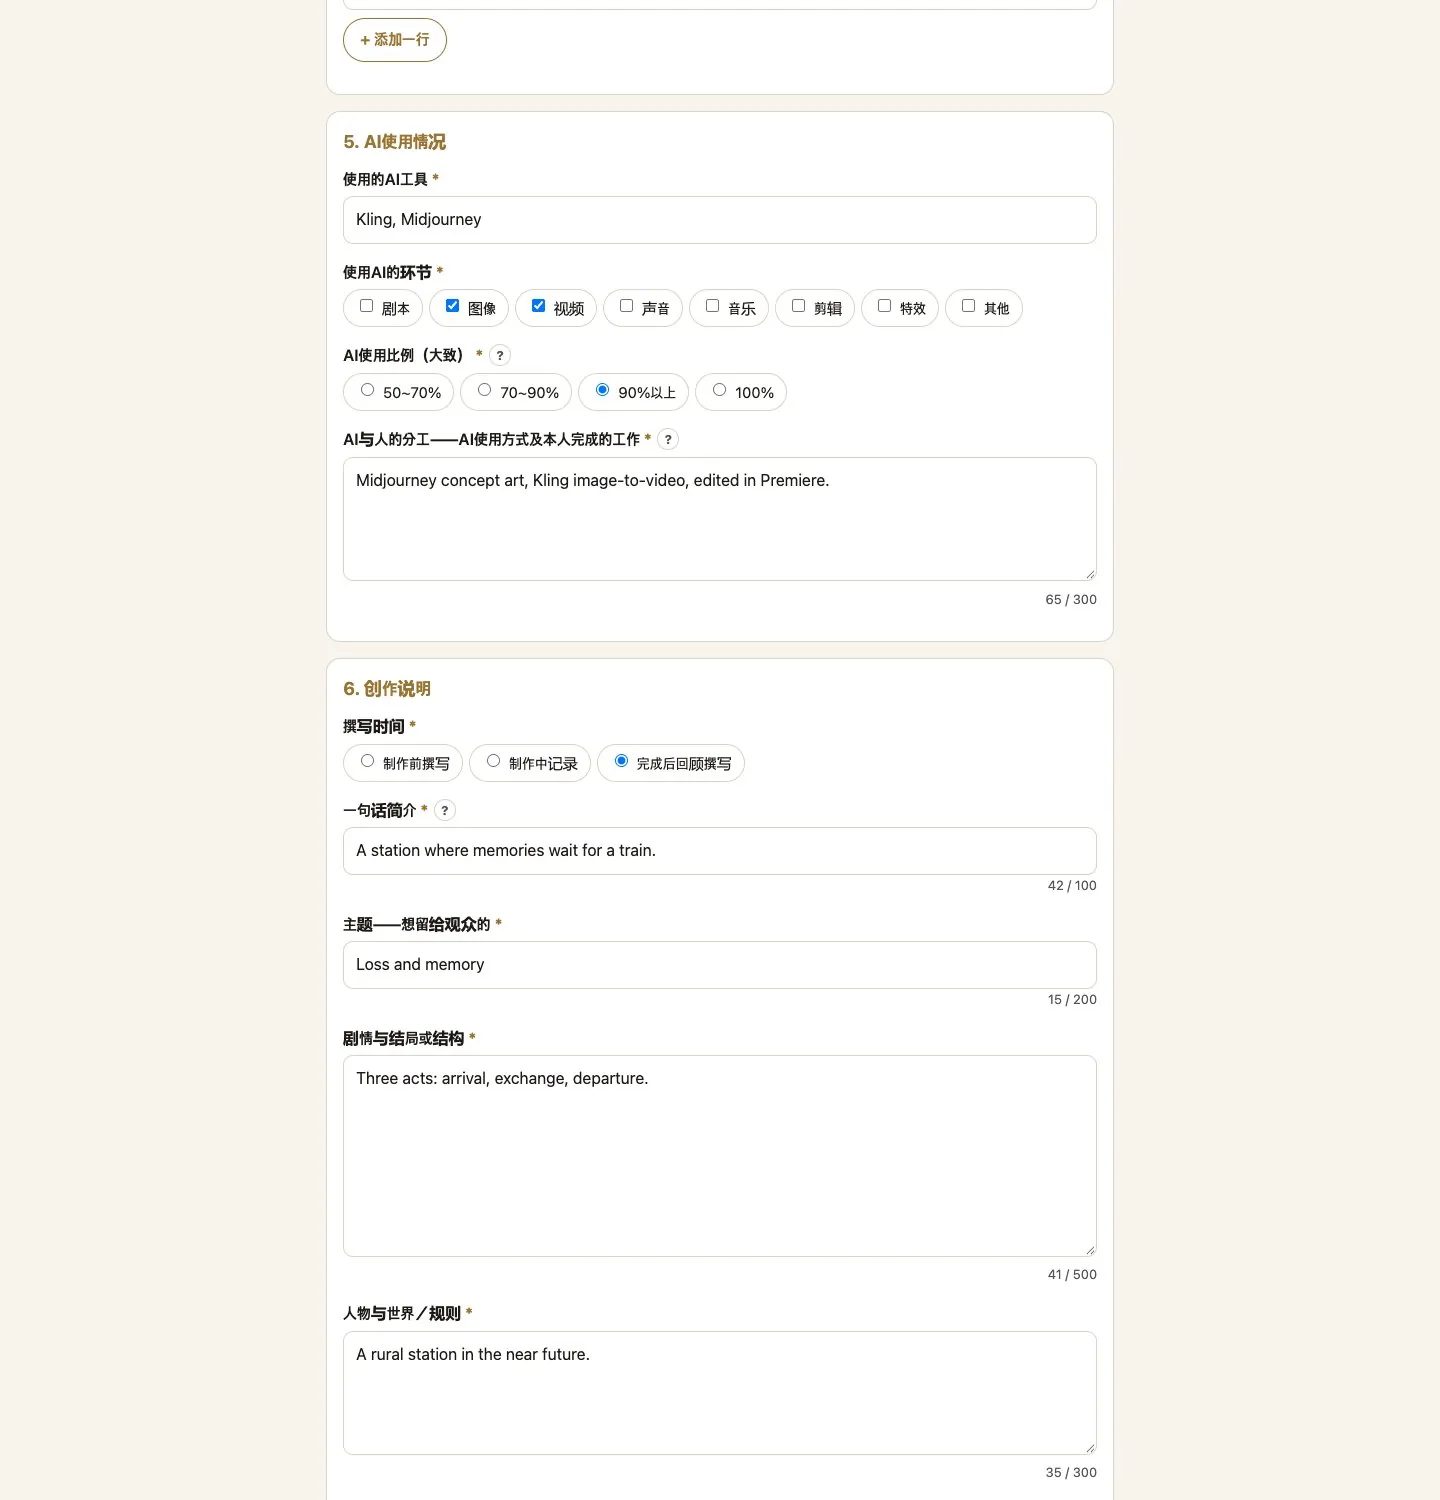Image resolution: width=1440 pixels, height=1500 pixels.
Task: Click the 添加一行 button
Action: pyautogui.click(x=395, y=40)
